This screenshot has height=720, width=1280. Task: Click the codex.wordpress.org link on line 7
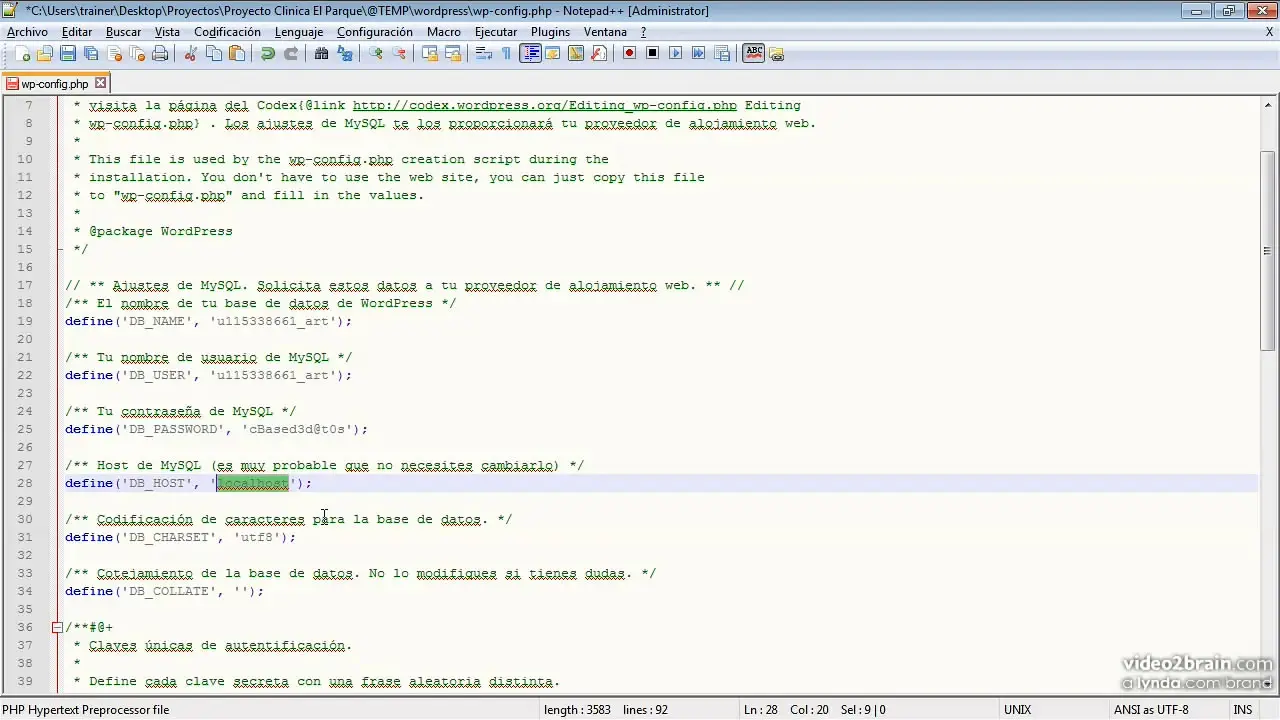[545, 105]
